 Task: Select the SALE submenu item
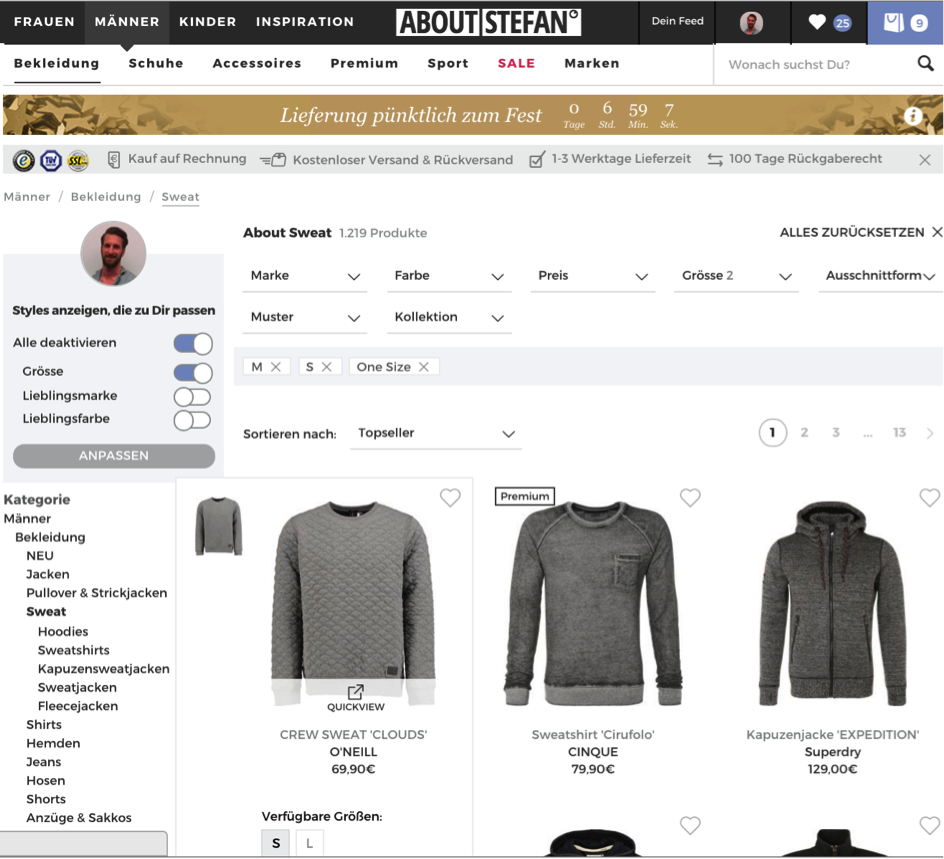(516, 63)
